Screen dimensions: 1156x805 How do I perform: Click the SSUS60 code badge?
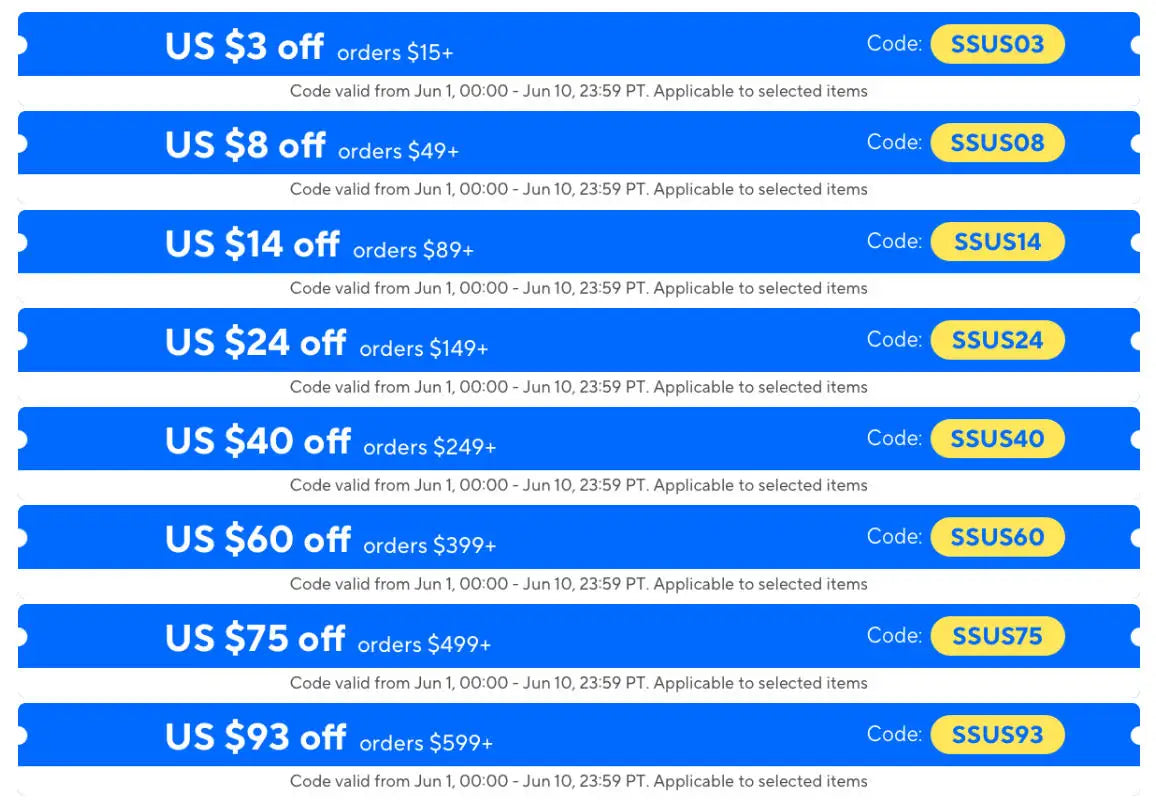[x=997, y=537]
